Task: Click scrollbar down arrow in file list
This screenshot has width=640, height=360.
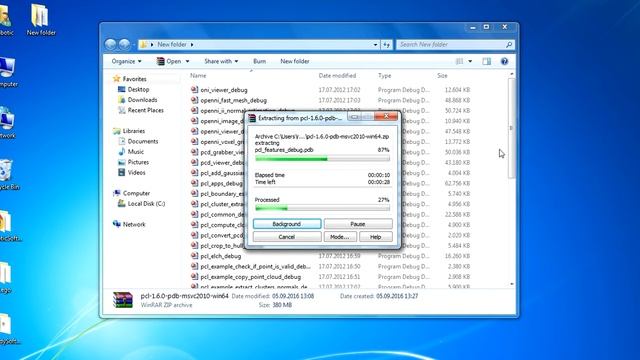Action: pos(512,284)
